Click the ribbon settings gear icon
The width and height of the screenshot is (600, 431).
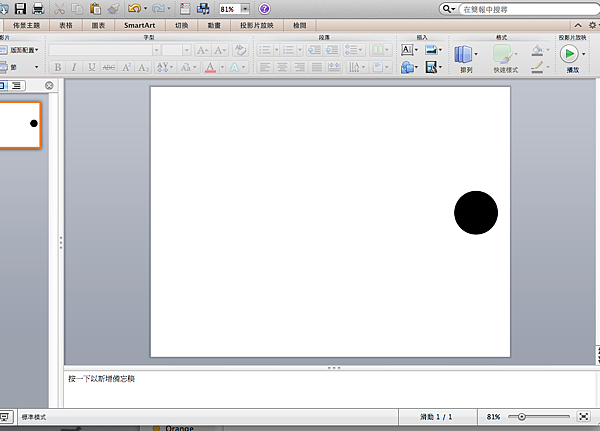click(592, 25)
